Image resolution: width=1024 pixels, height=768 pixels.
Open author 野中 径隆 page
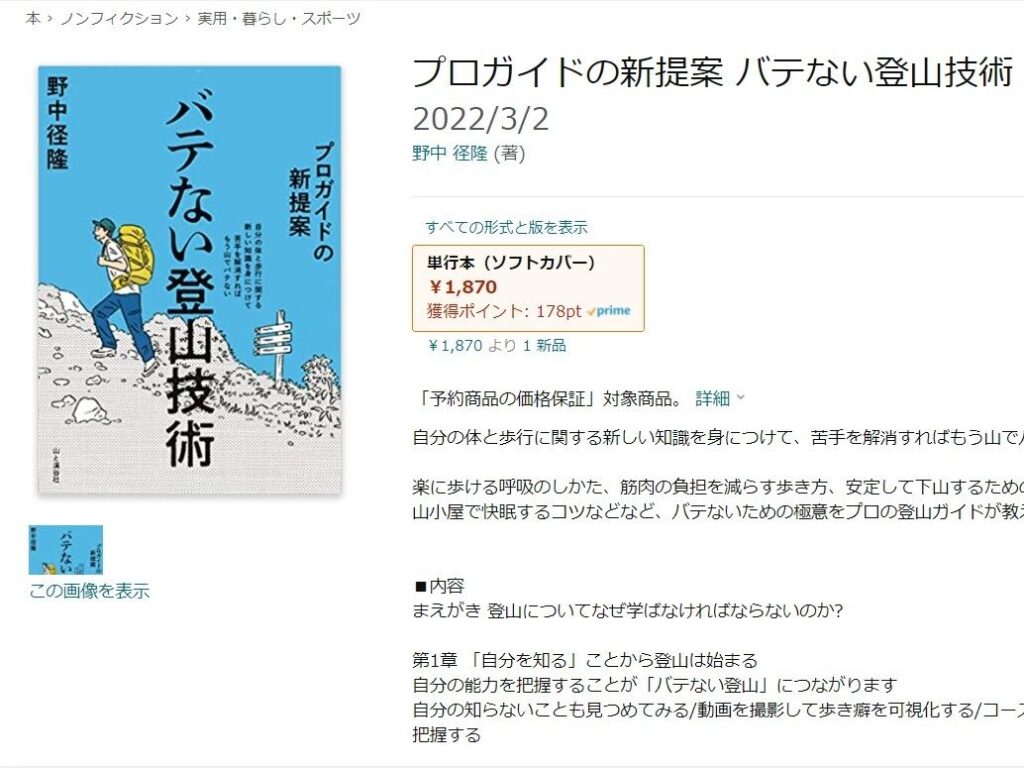pos(450,153)
